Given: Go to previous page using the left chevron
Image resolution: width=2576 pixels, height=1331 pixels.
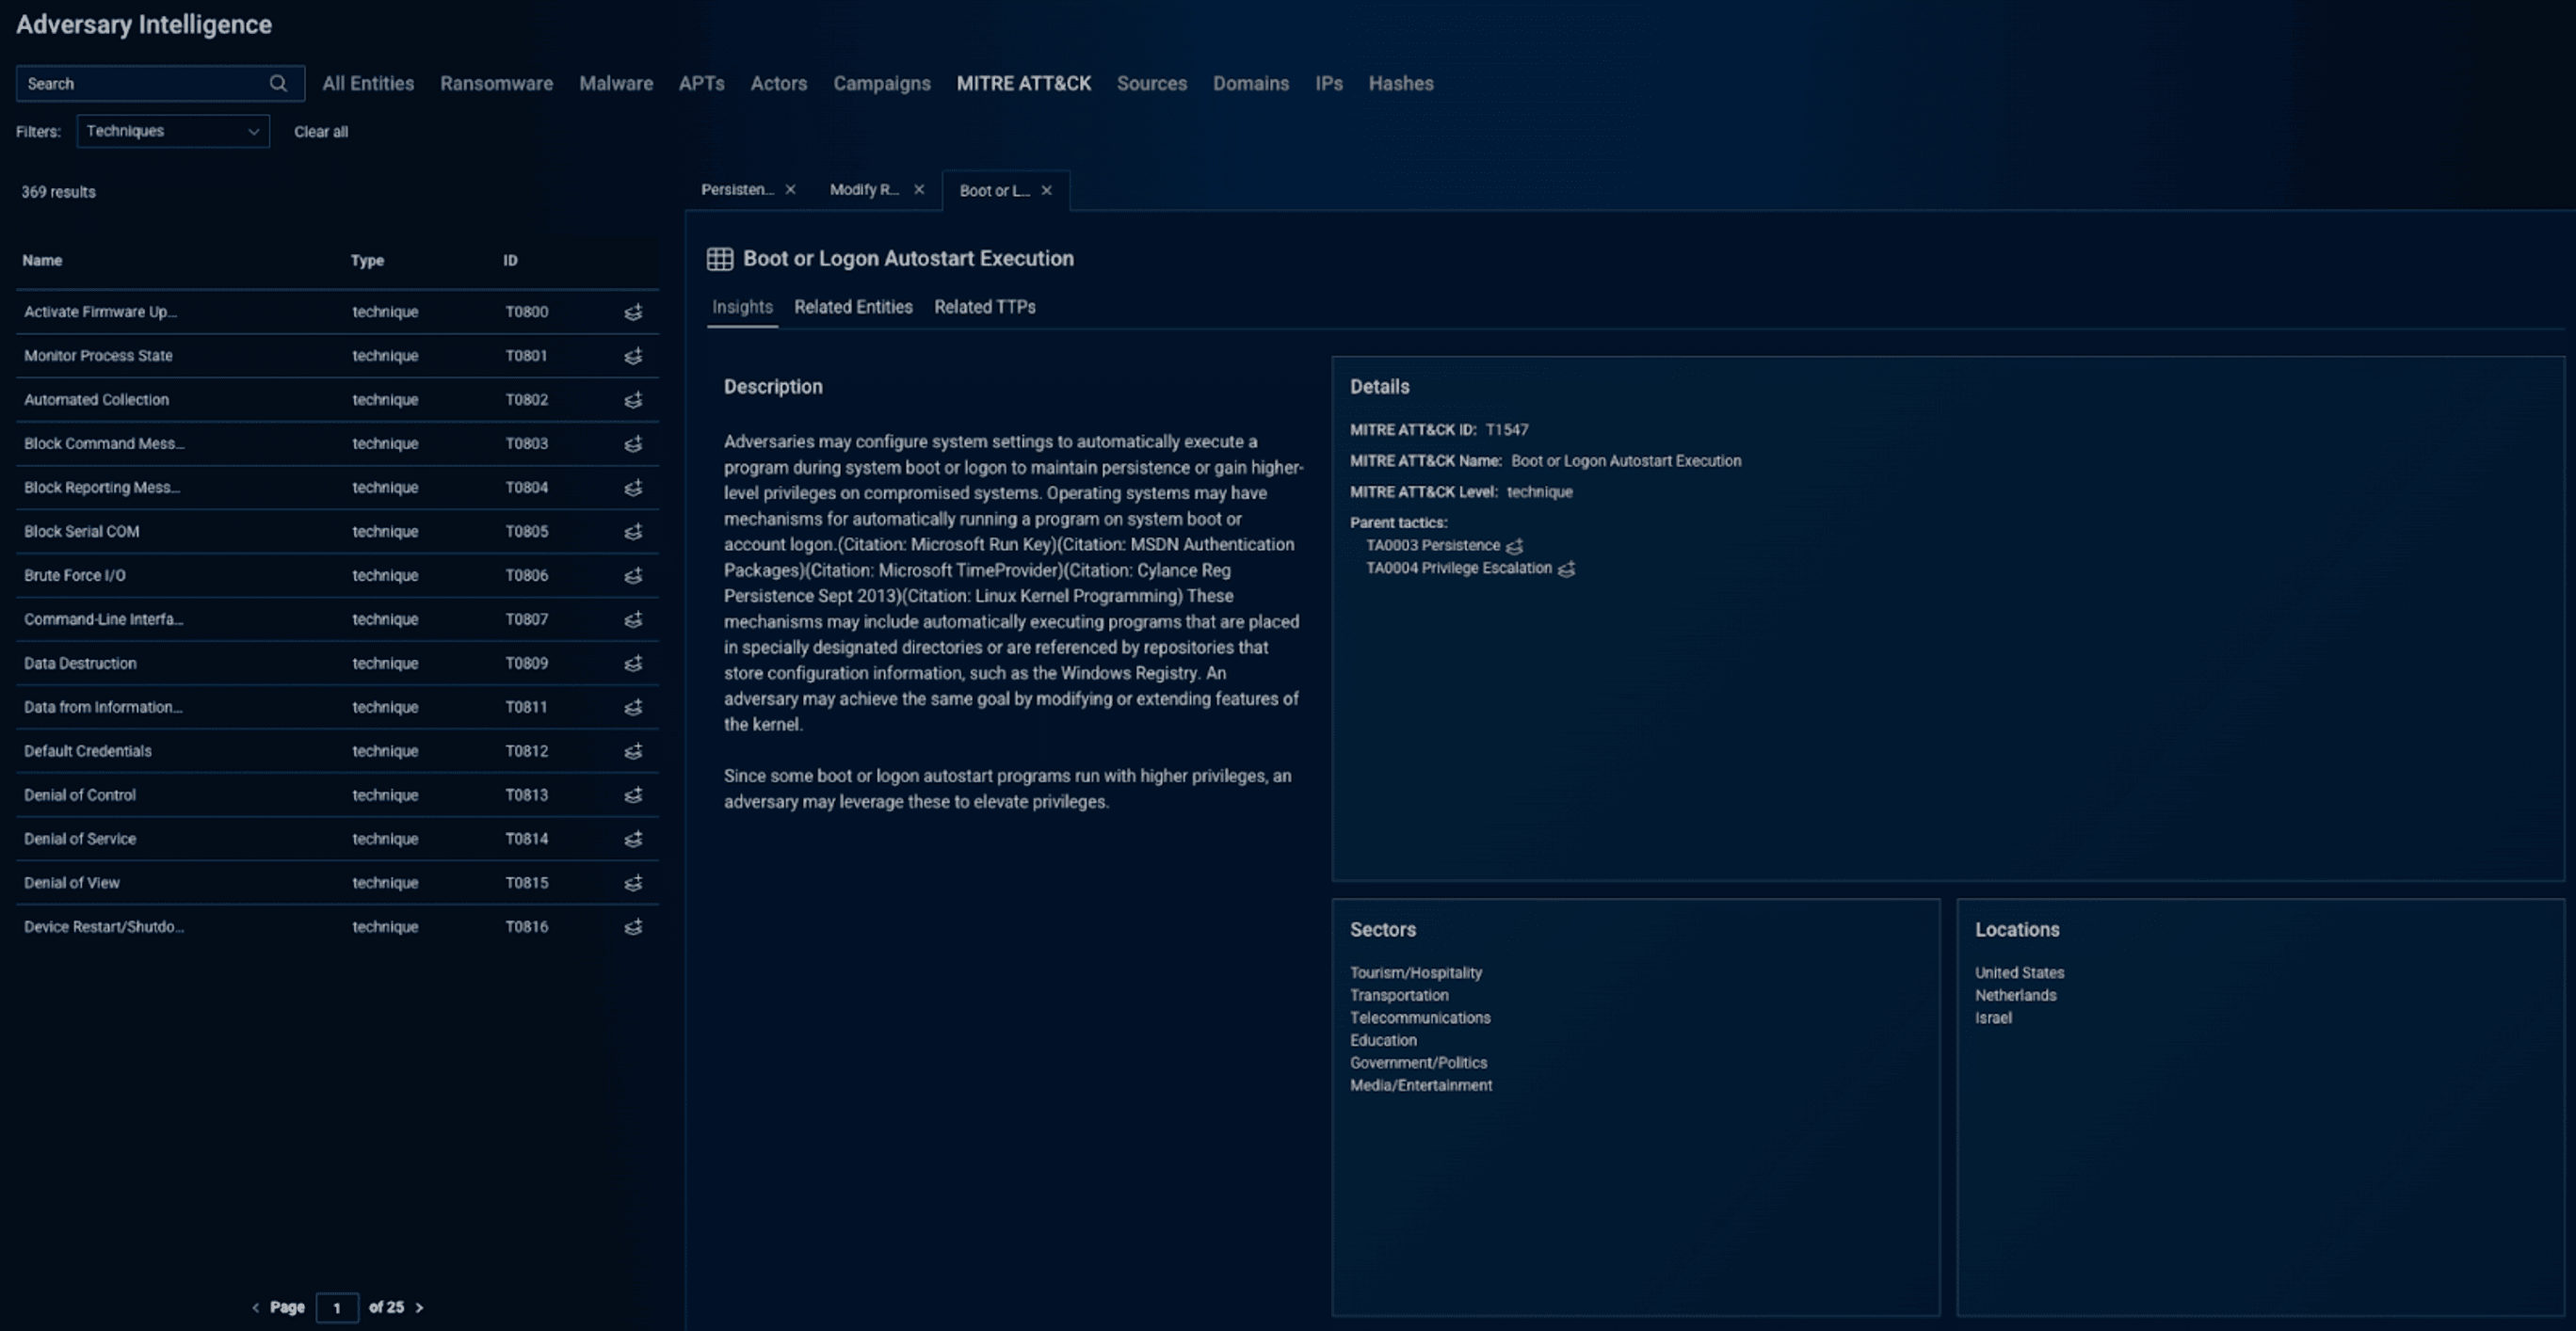Looking at the screenshot, I should tap(255, 1307).
